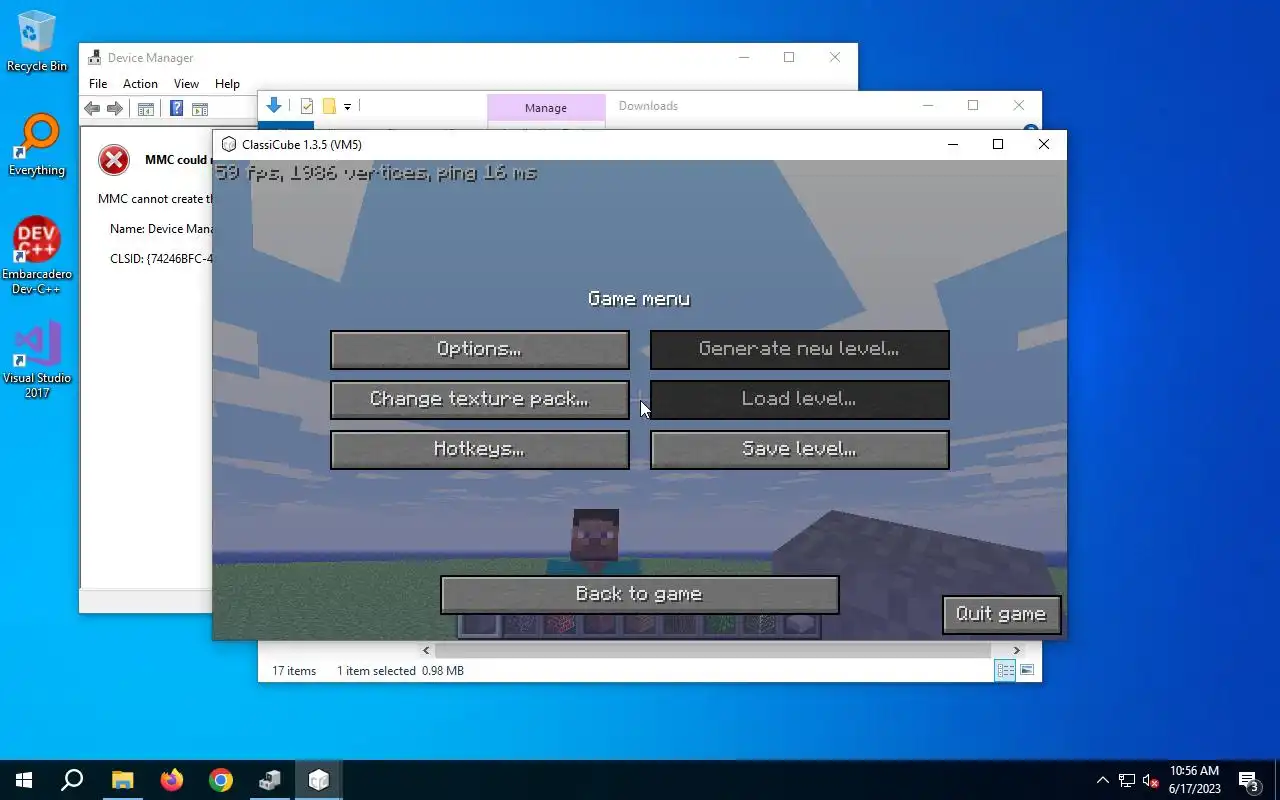Open the Help menu in Device Manager
The width and height of the screenshot is (1280, 800).
227,84
